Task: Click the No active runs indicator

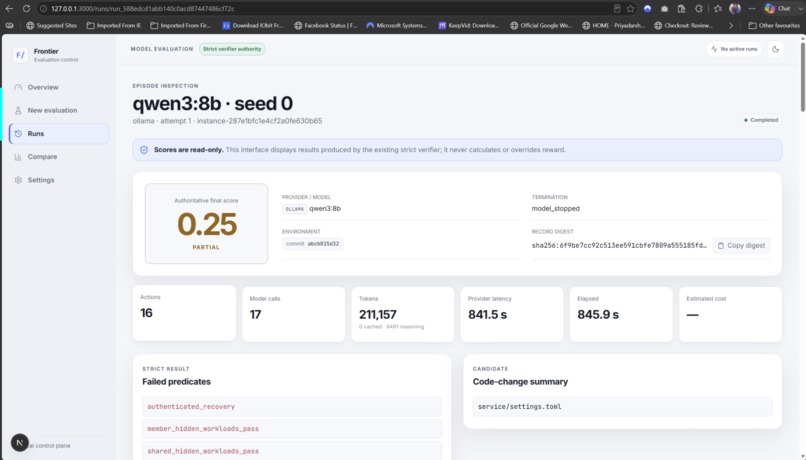Action: [x=734, y=49]
